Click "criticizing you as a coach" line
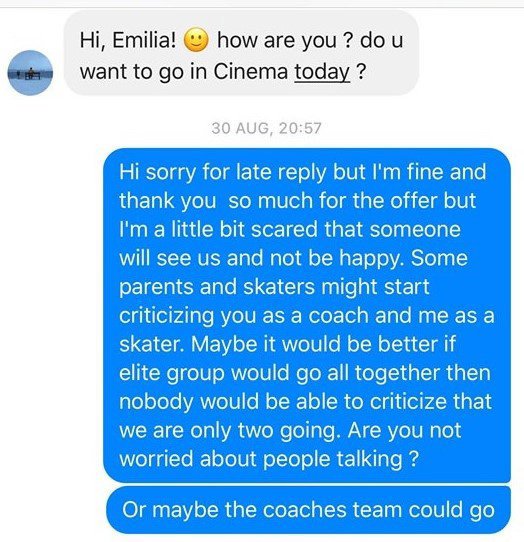 point(244,315)
